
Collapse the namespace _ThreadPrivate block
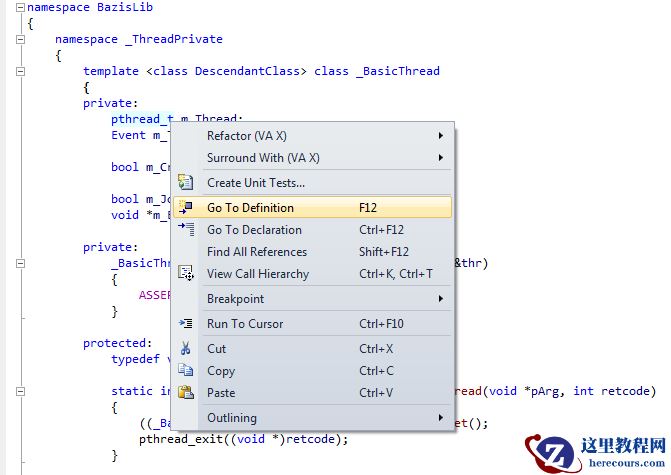[x=20, y=39]
